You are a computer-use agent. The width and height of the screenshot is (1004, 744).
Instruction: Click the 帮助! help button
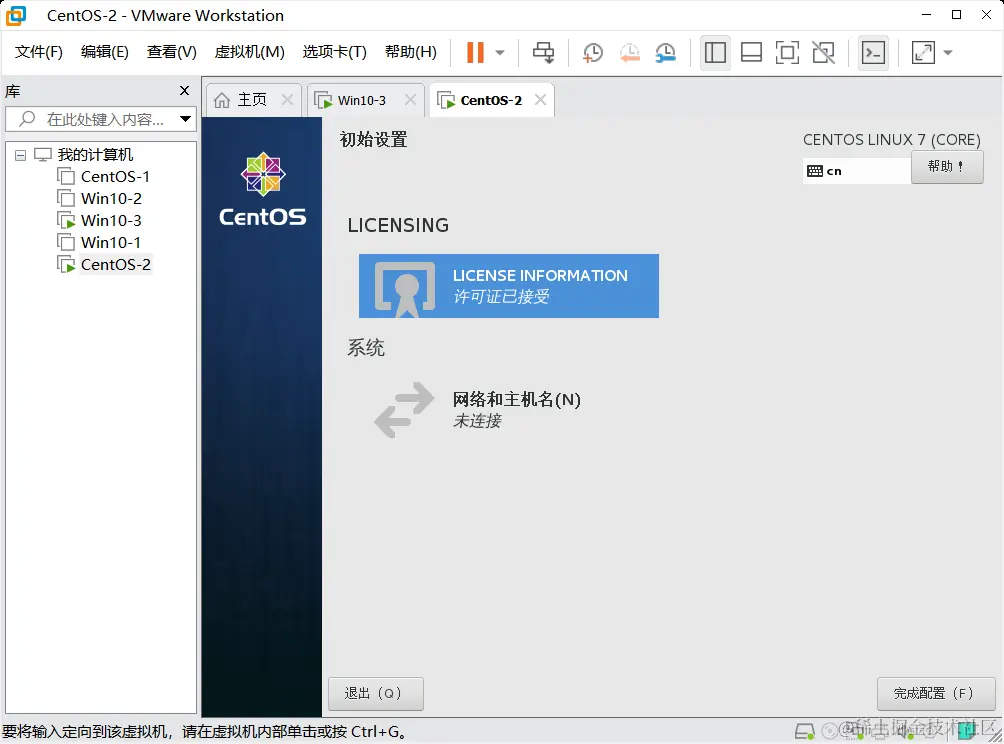click(x=947, y=166)
